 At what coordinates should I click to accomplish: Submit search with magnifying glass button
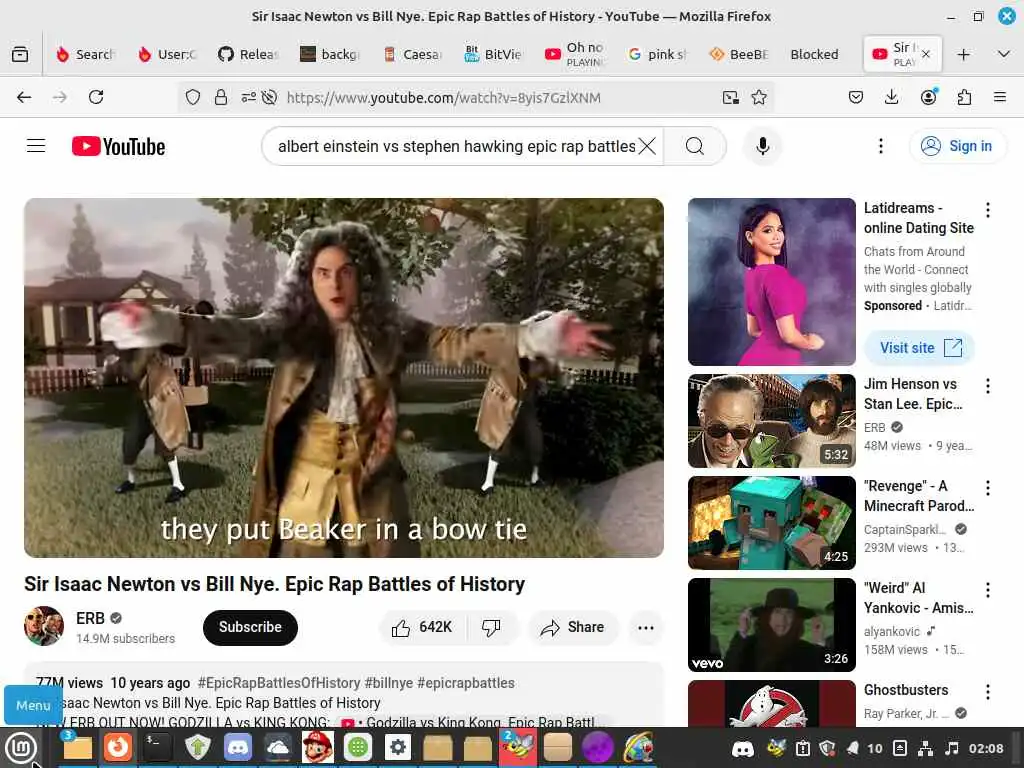695,146
